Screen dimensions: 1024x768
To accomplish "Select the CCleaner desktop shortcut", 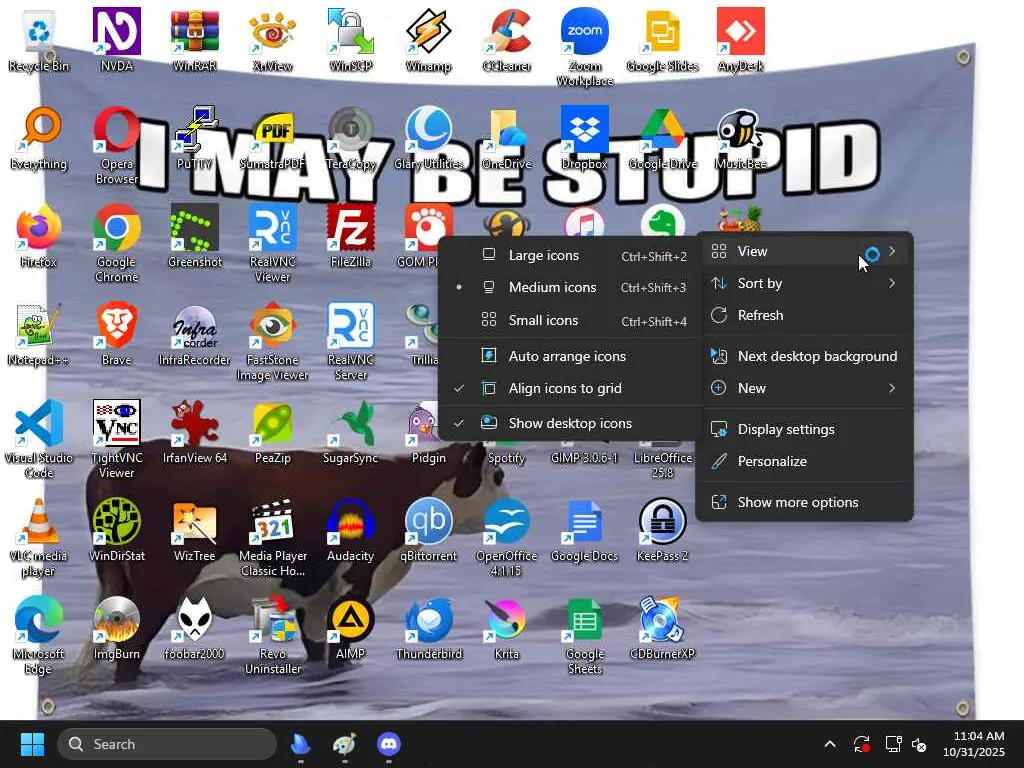I will click(507, 39).
